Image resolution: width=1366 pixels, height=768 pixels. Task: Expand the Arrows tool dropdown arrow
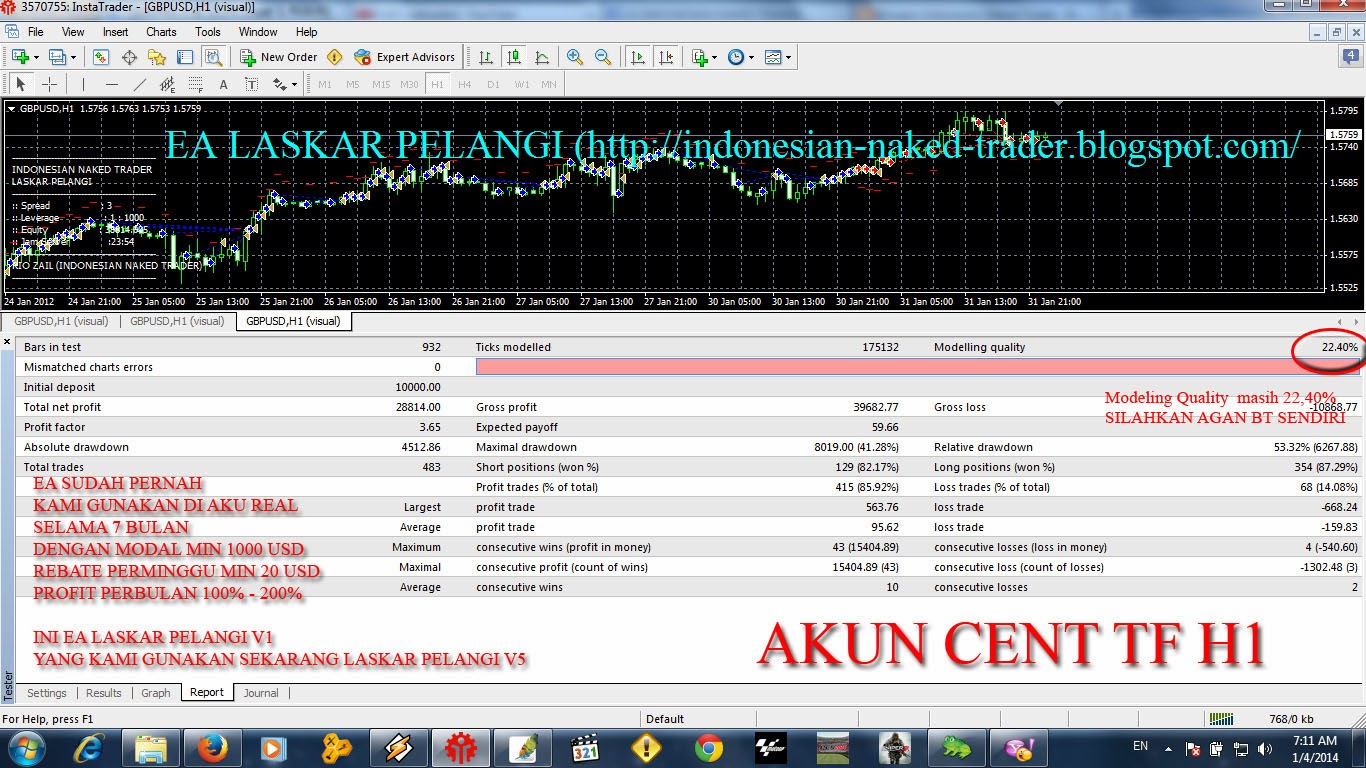click(294, 84)
